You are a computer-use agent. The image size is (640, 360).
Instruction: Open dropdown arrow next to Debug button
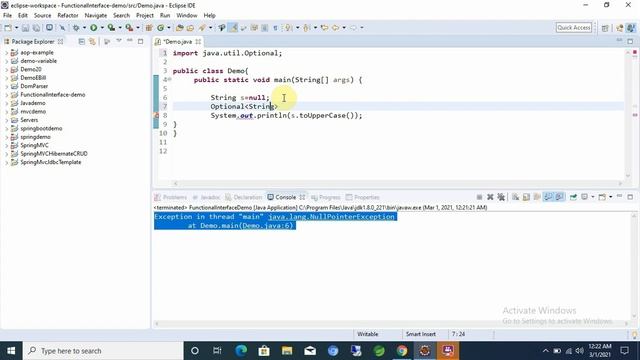84,28
